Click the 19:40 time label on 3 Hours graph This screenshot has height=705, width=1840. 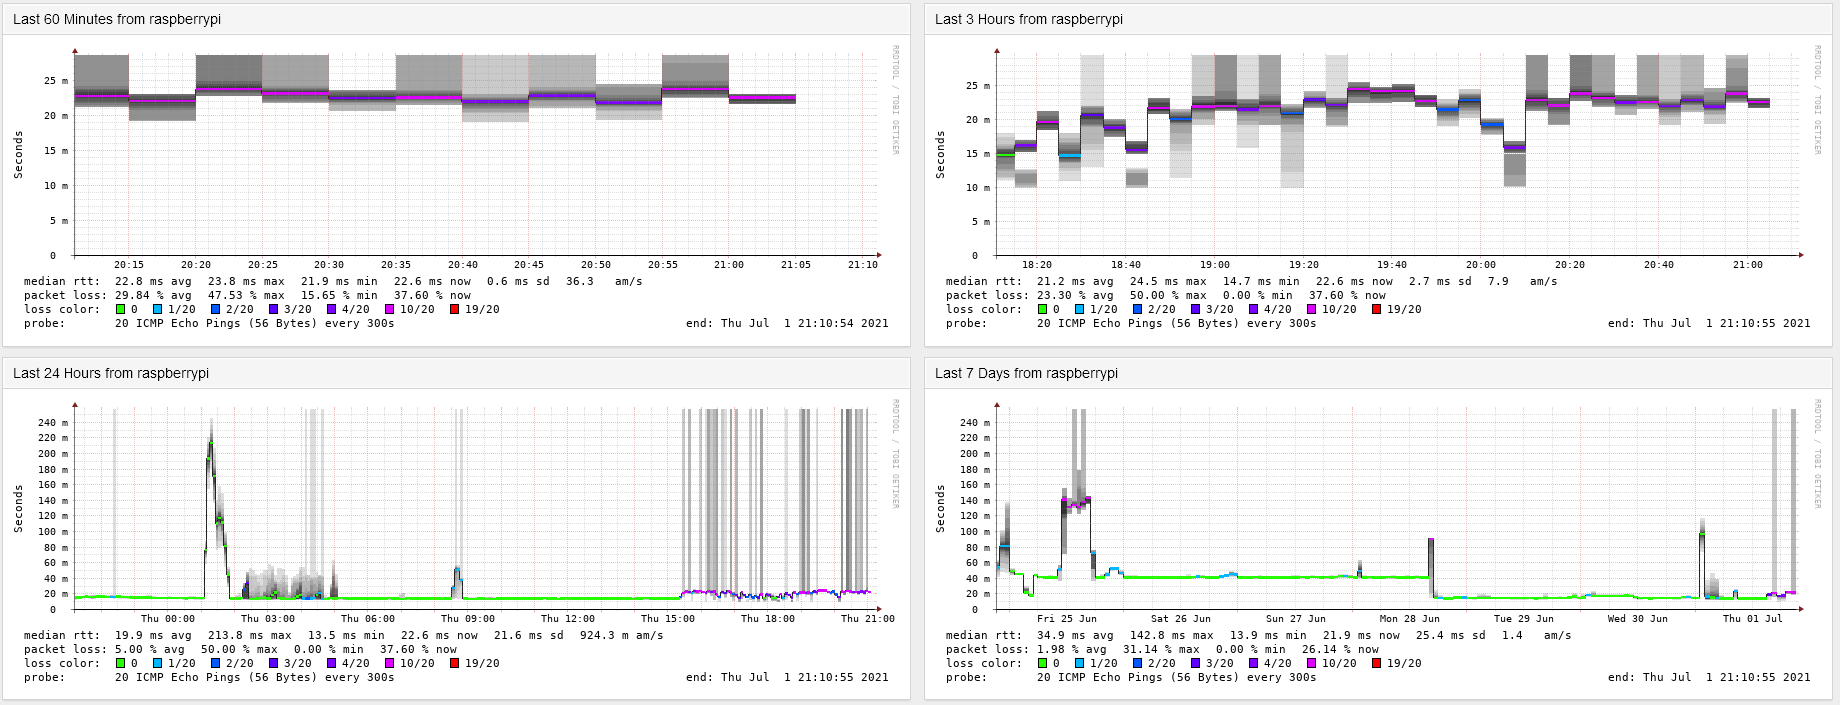click(x=1392, y=265)
